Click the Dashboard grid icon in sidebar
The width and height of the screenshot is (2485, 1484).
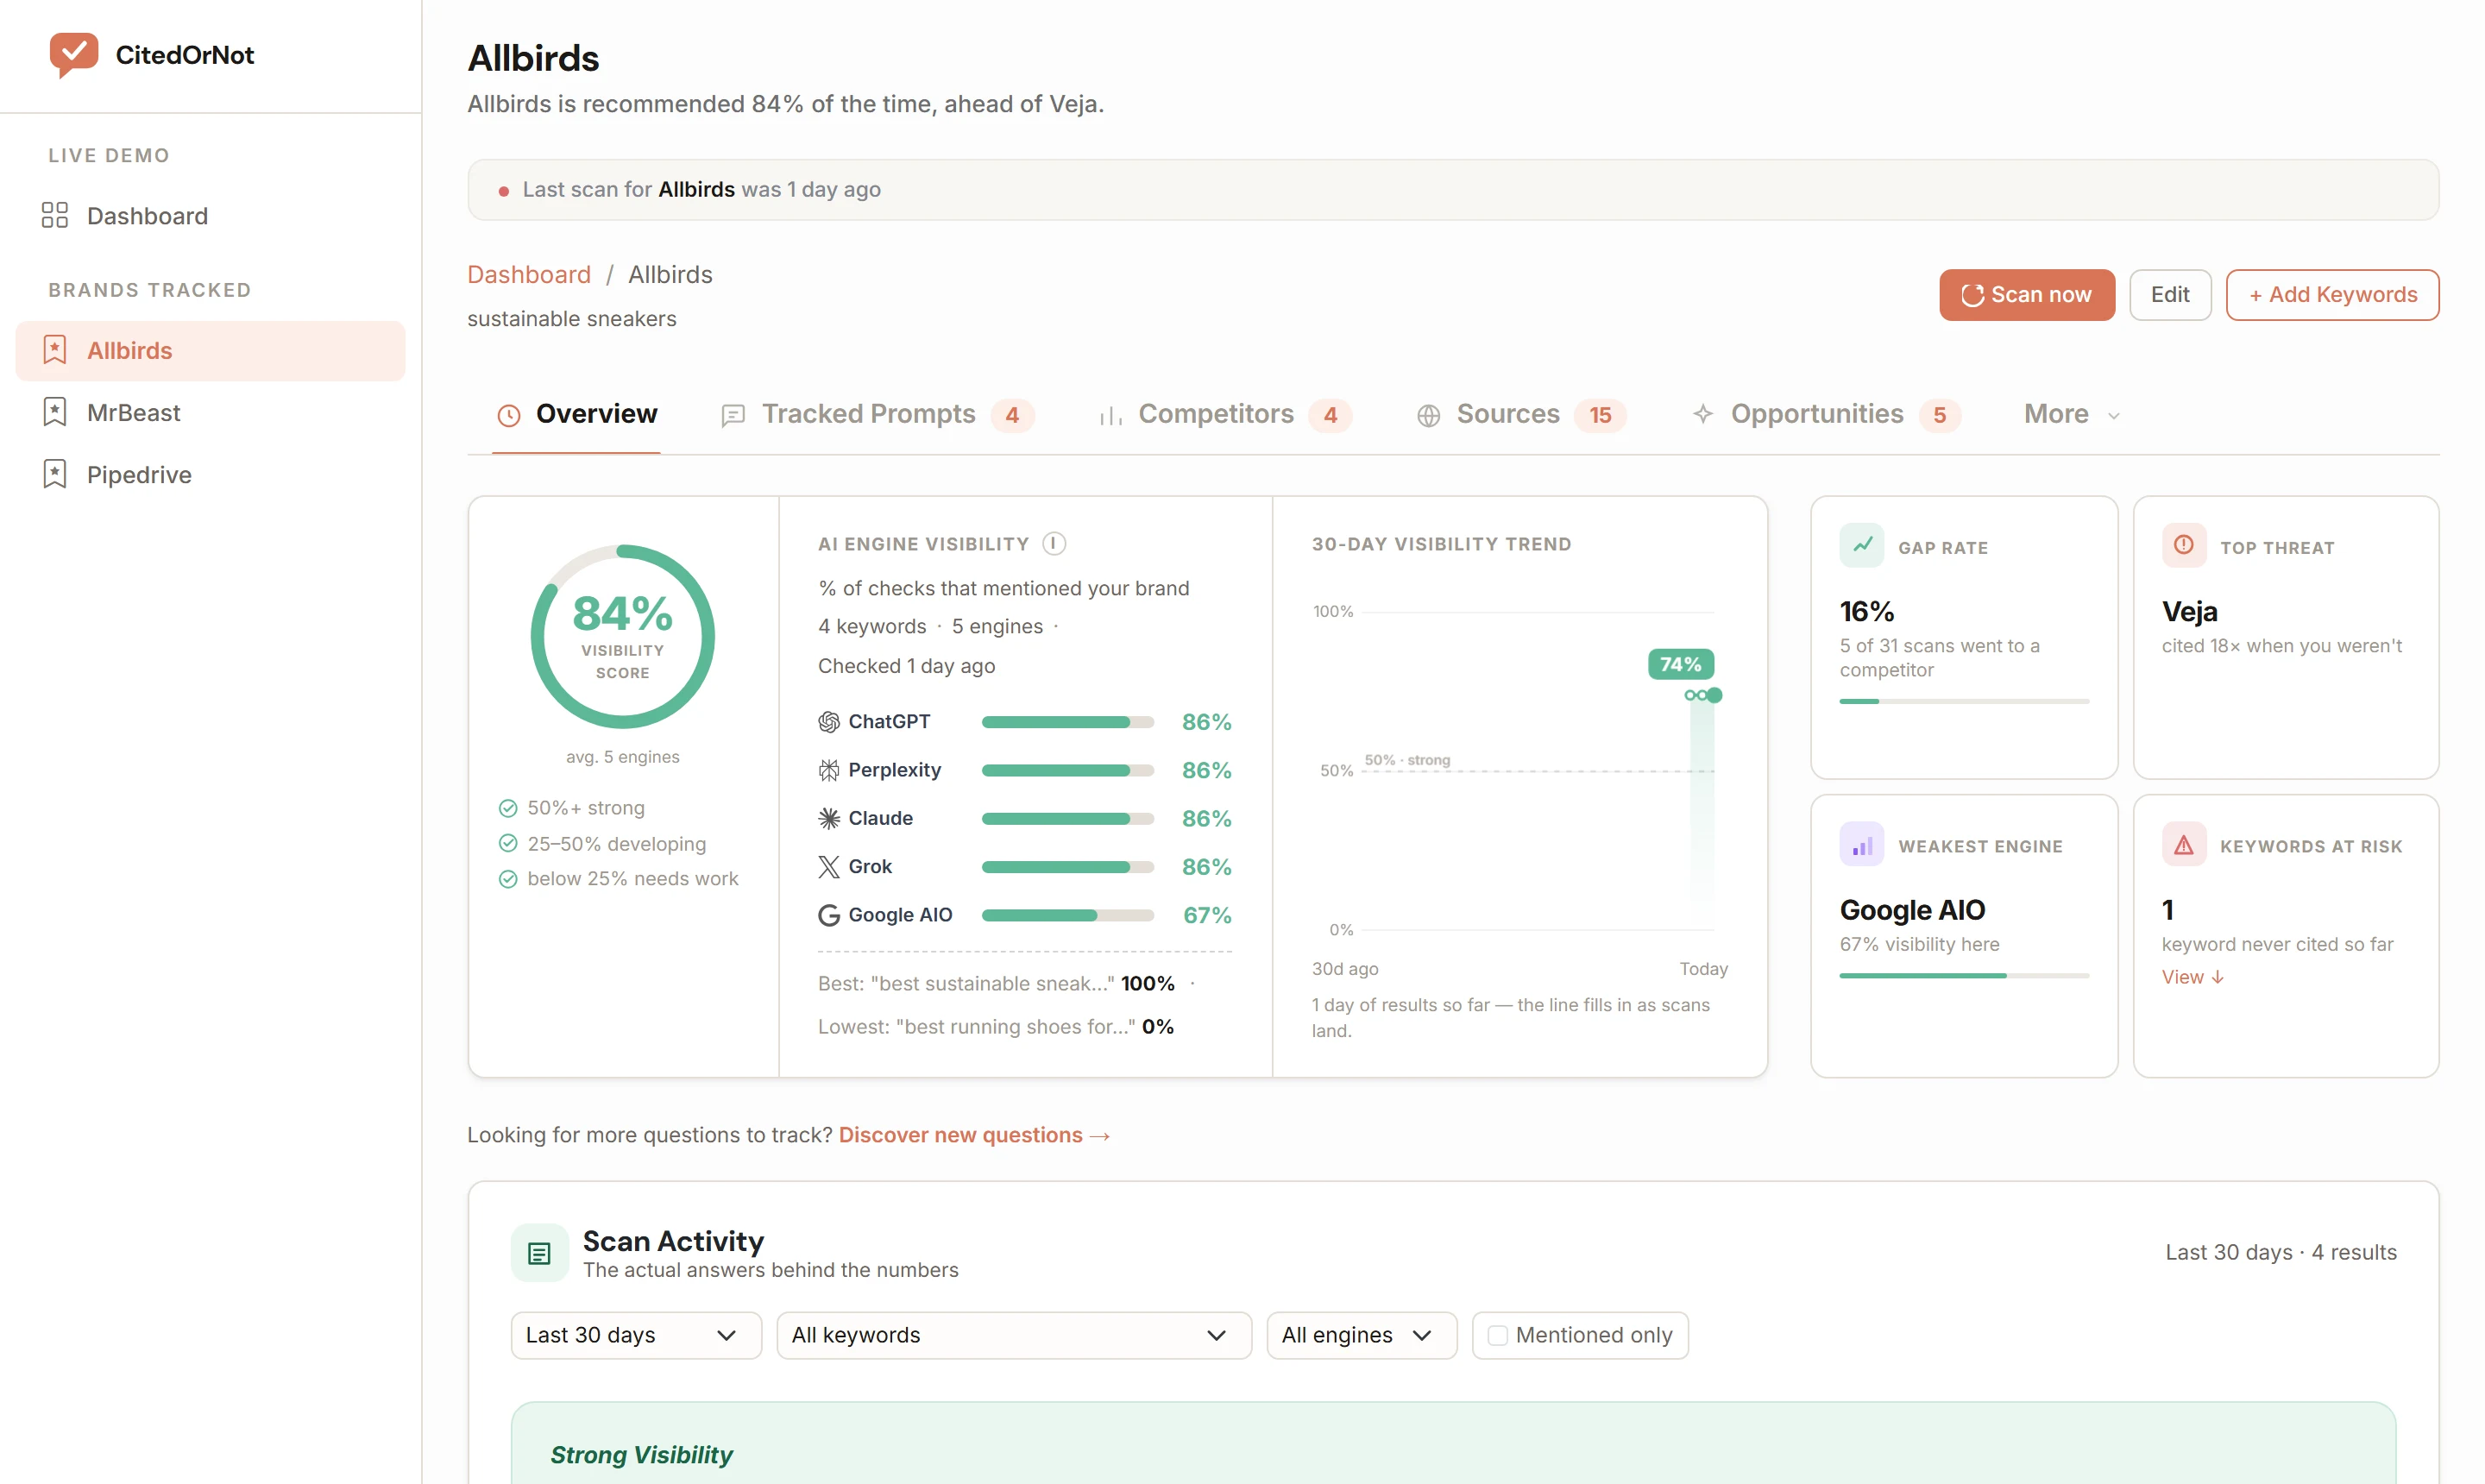(x=55, y=216)
